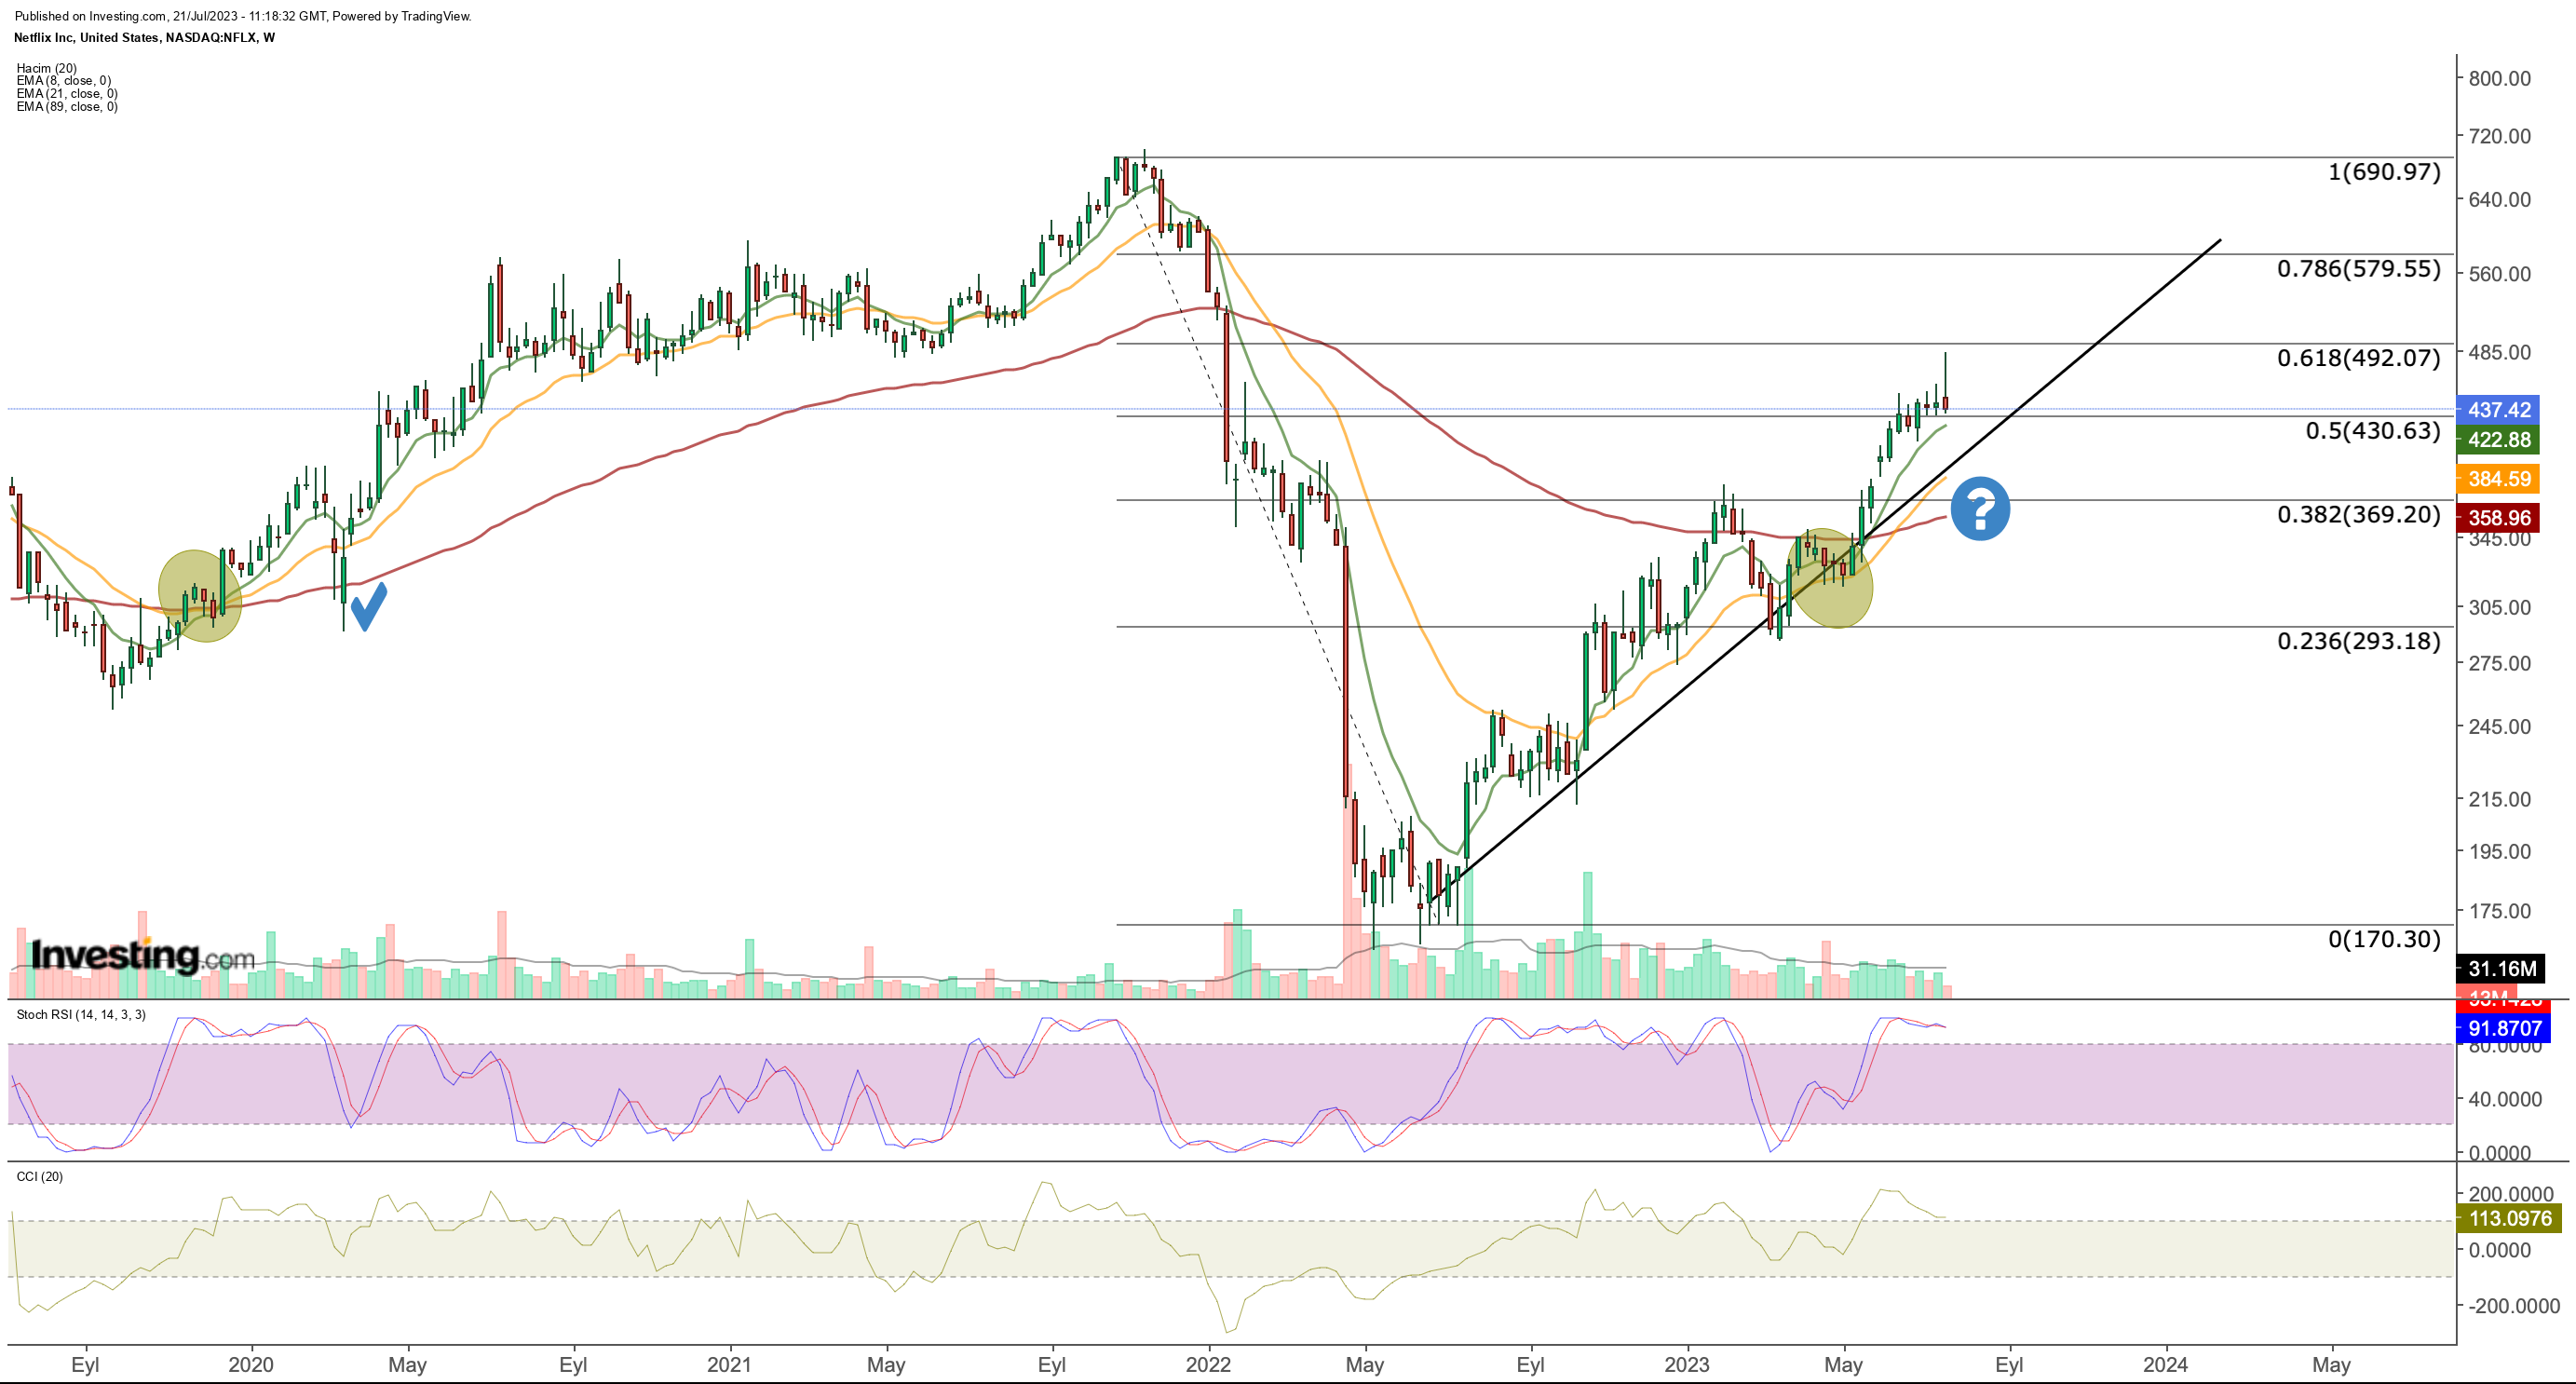Click the dark red 358.96 EMA tag
Screen dimensions: 2576x1384
(x=2498, y=518)
